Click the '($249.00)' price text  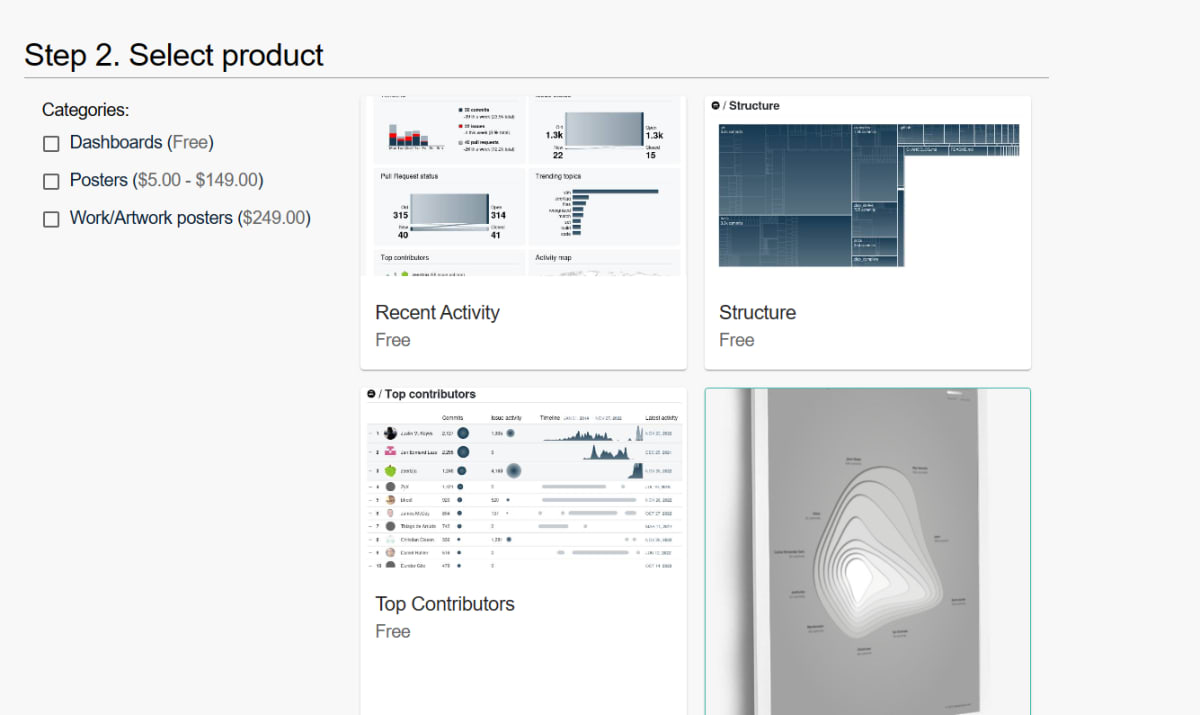point(274,217)
